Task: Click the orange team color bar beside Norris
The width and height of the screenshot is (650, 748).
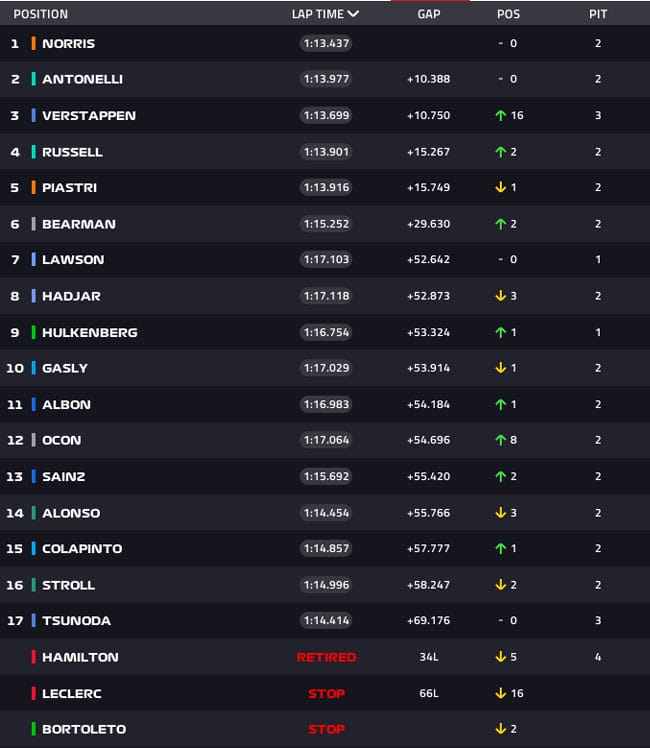Action: [34, 44]
